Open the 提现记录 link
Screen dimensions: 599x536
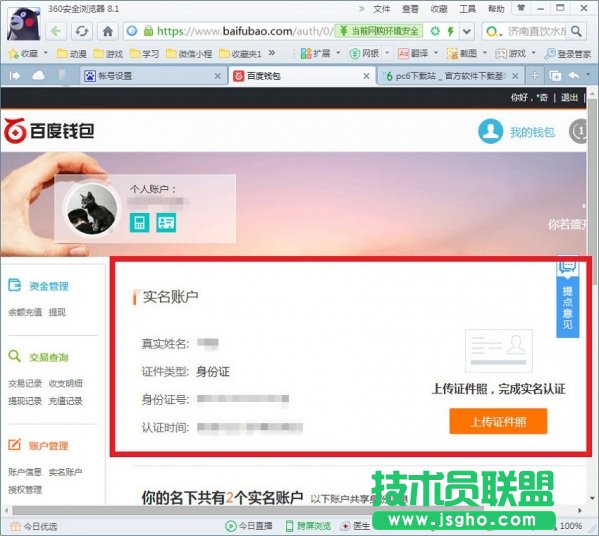click(x=25, y=401)
